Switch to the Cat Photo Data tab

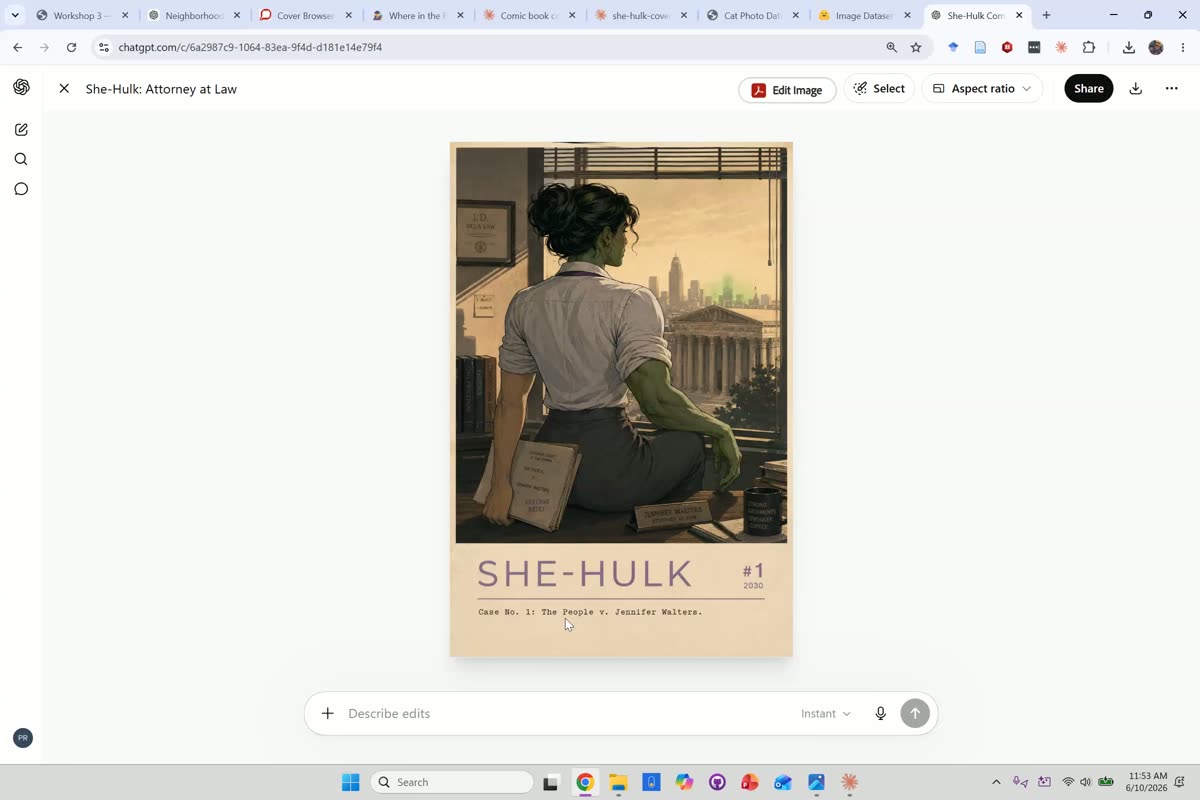coord(752,15)
